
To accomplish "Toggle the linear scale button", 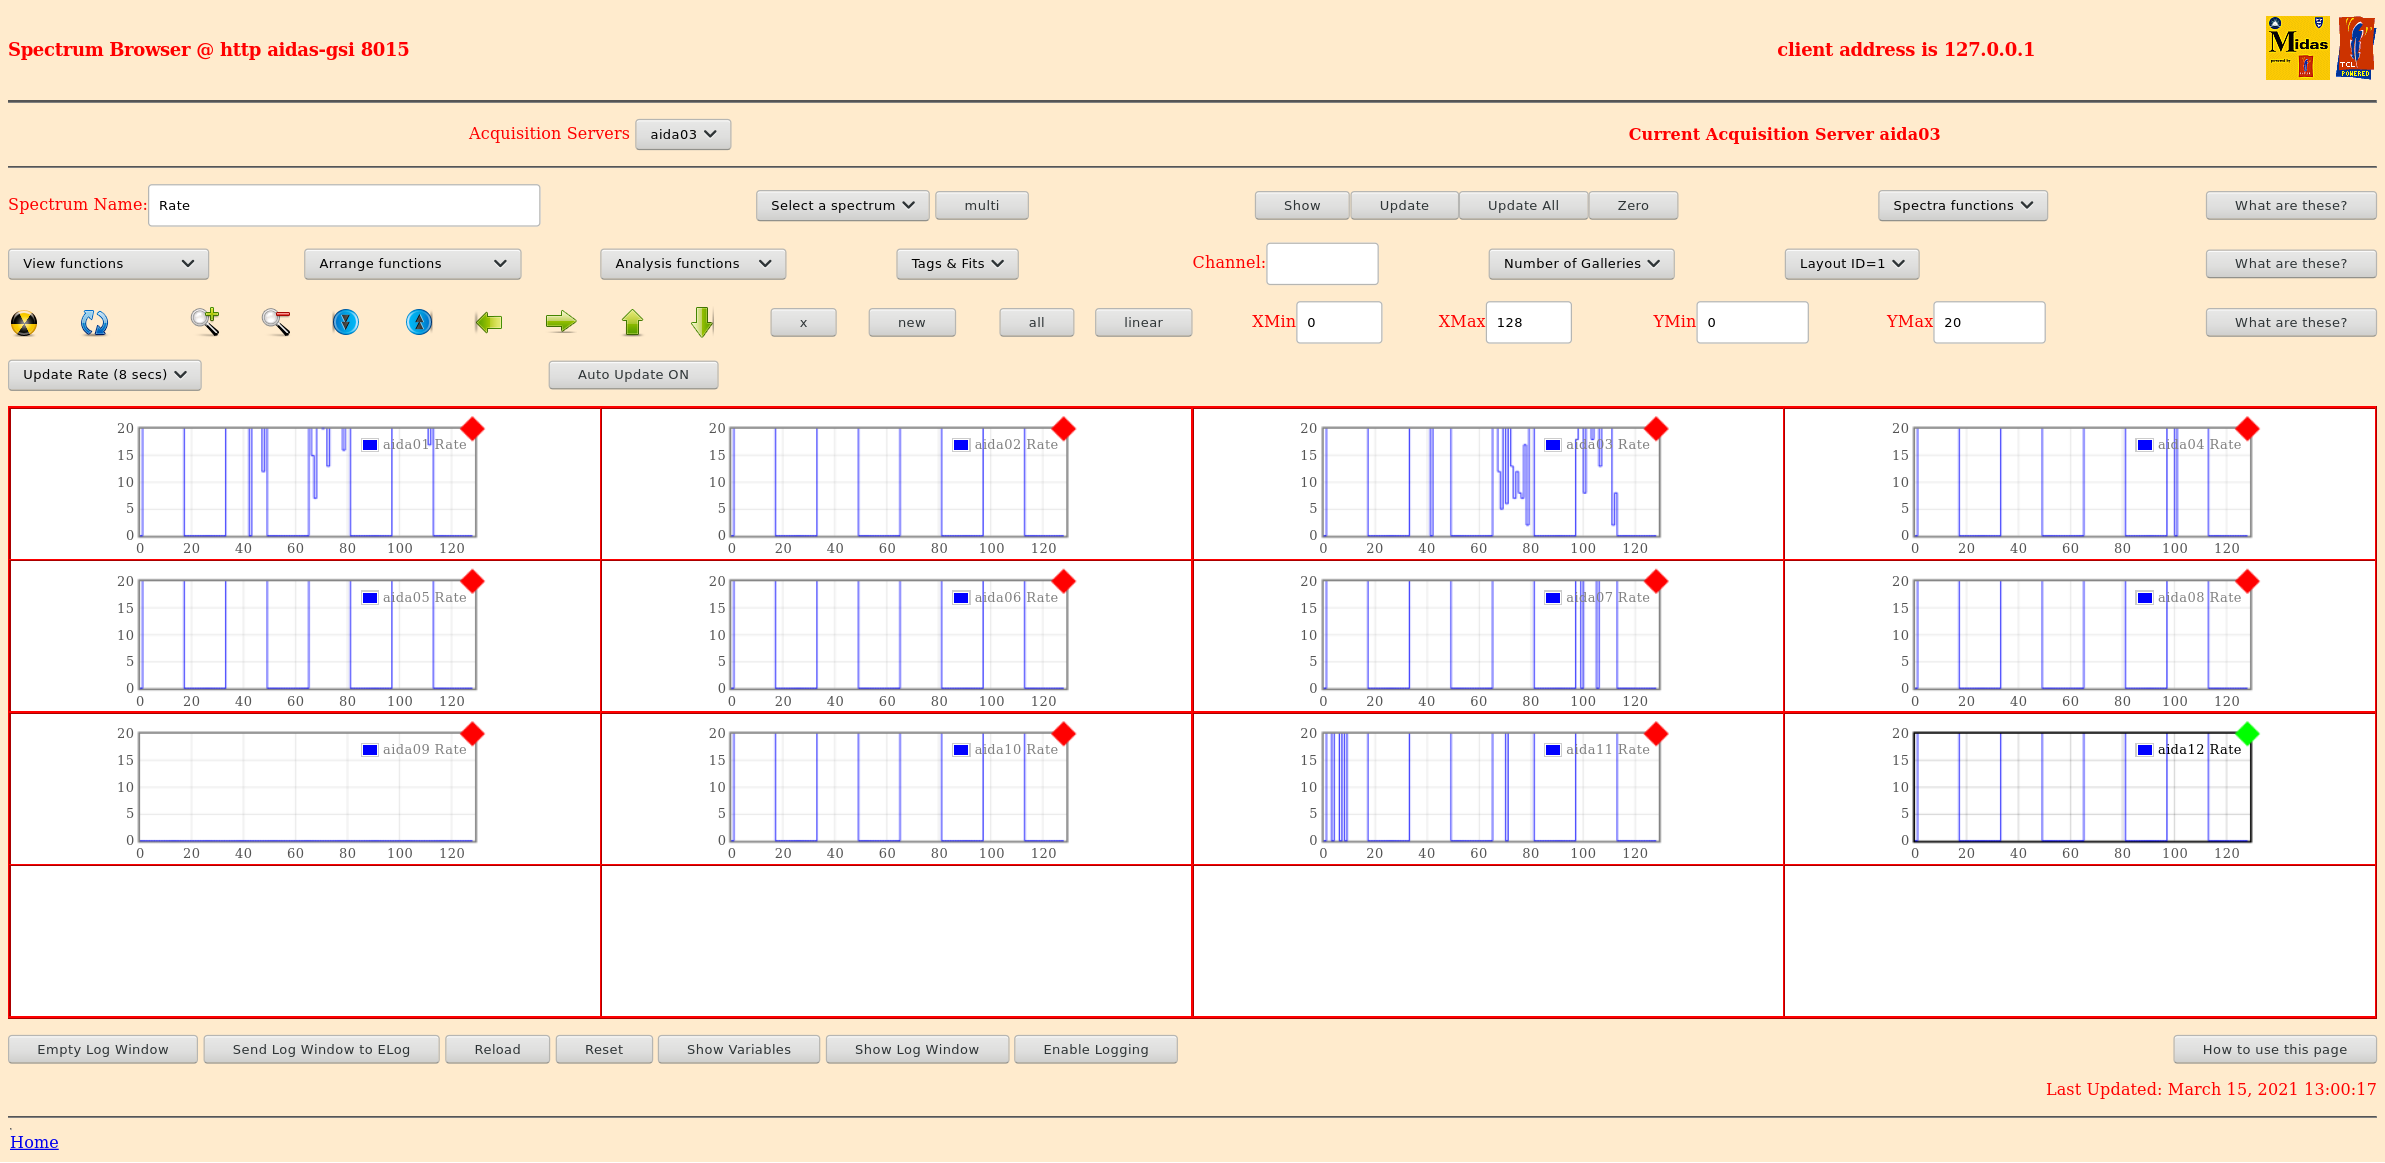I will (1143, 323).
